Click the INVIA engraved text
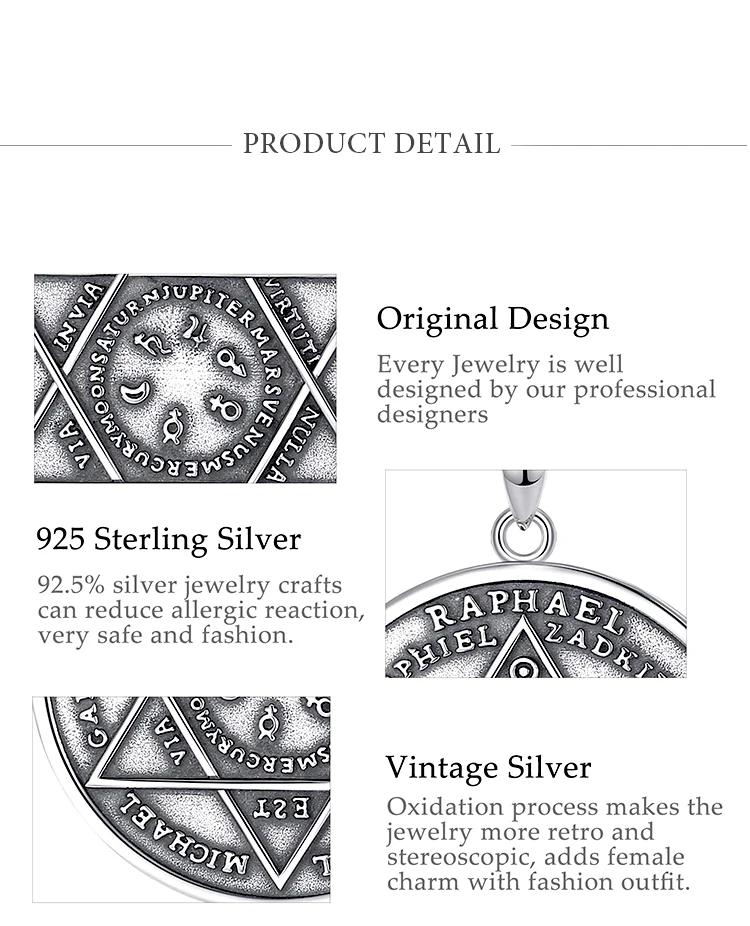Image resolution: width=750 pixels, height=926 pixels. [x=78, y=313]
